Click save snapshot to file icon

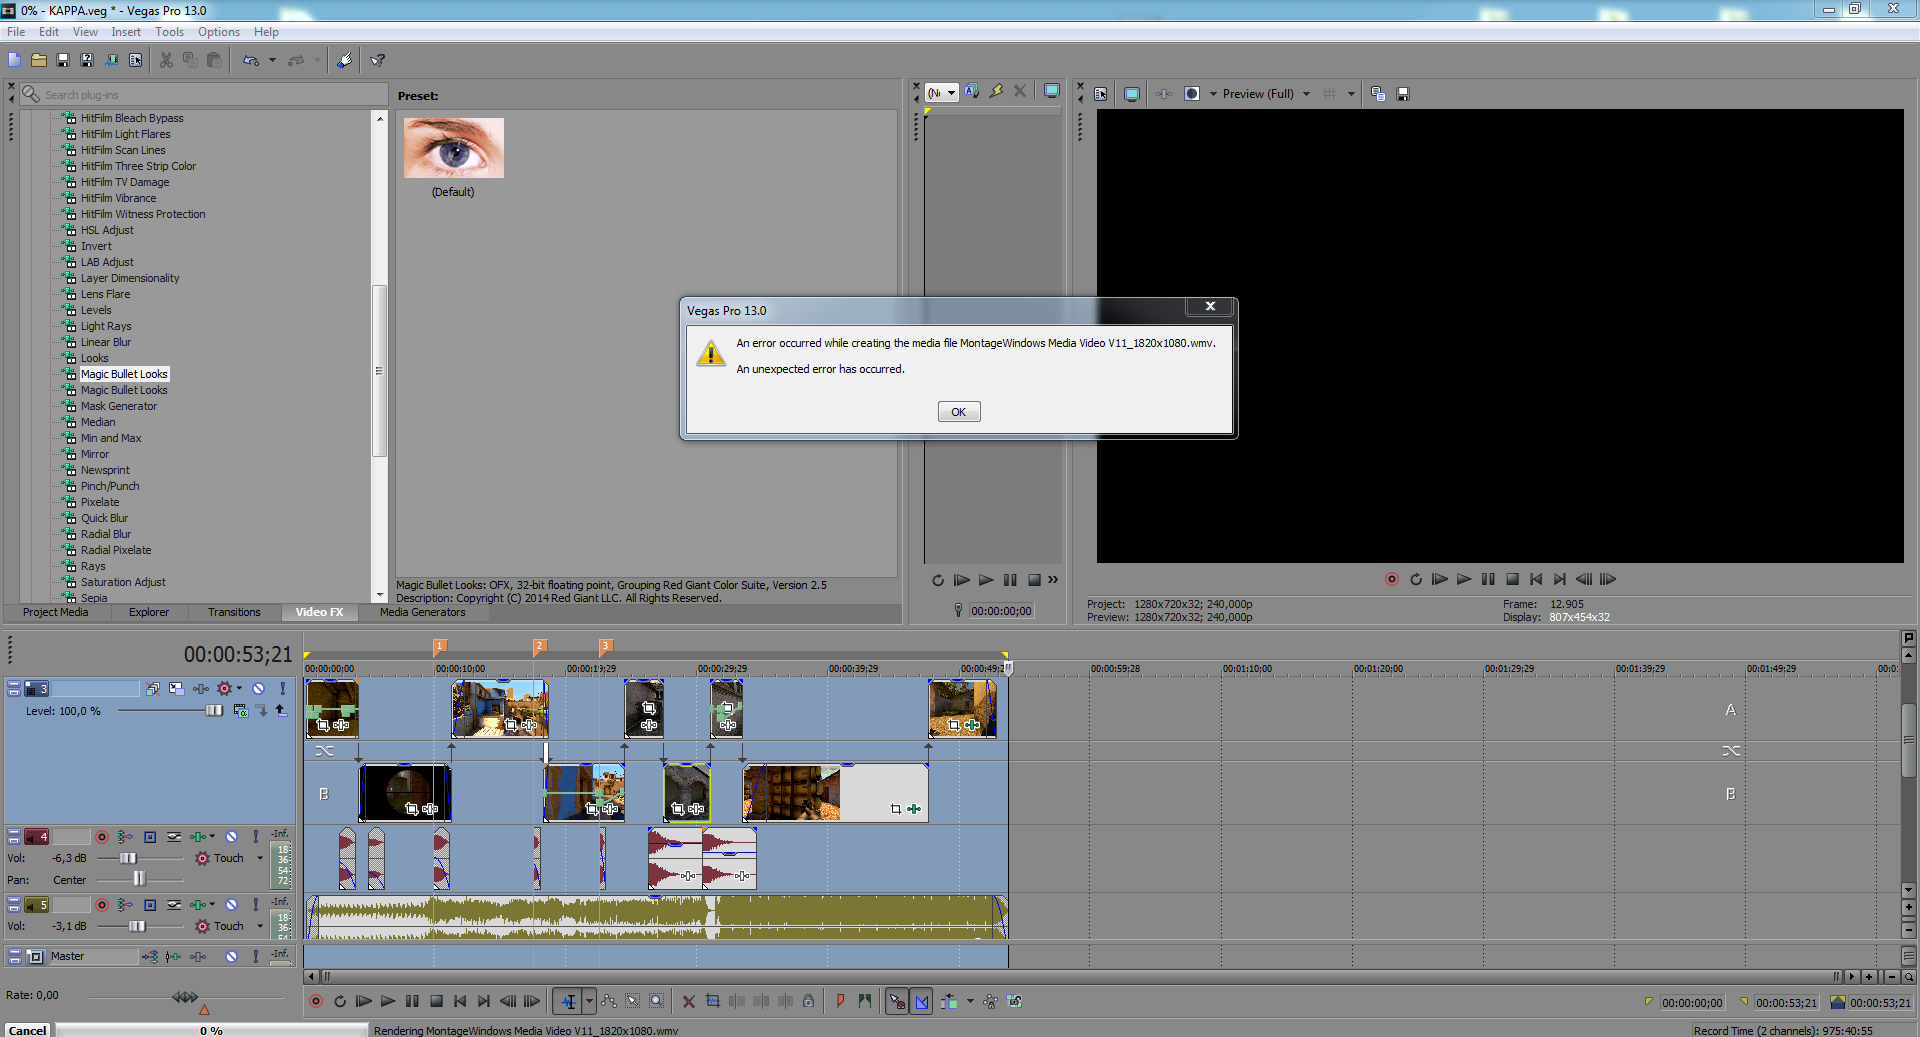tap(1403, 94)
